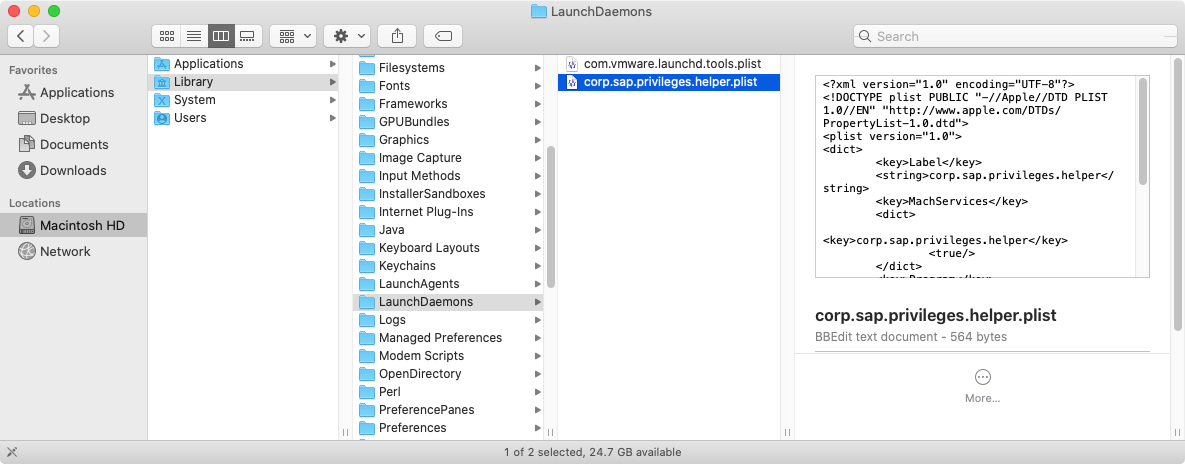Image resolution: width=1185 pixels, height=464 pixels.
Task: Select the Library folder in first column
Action: 244,82
